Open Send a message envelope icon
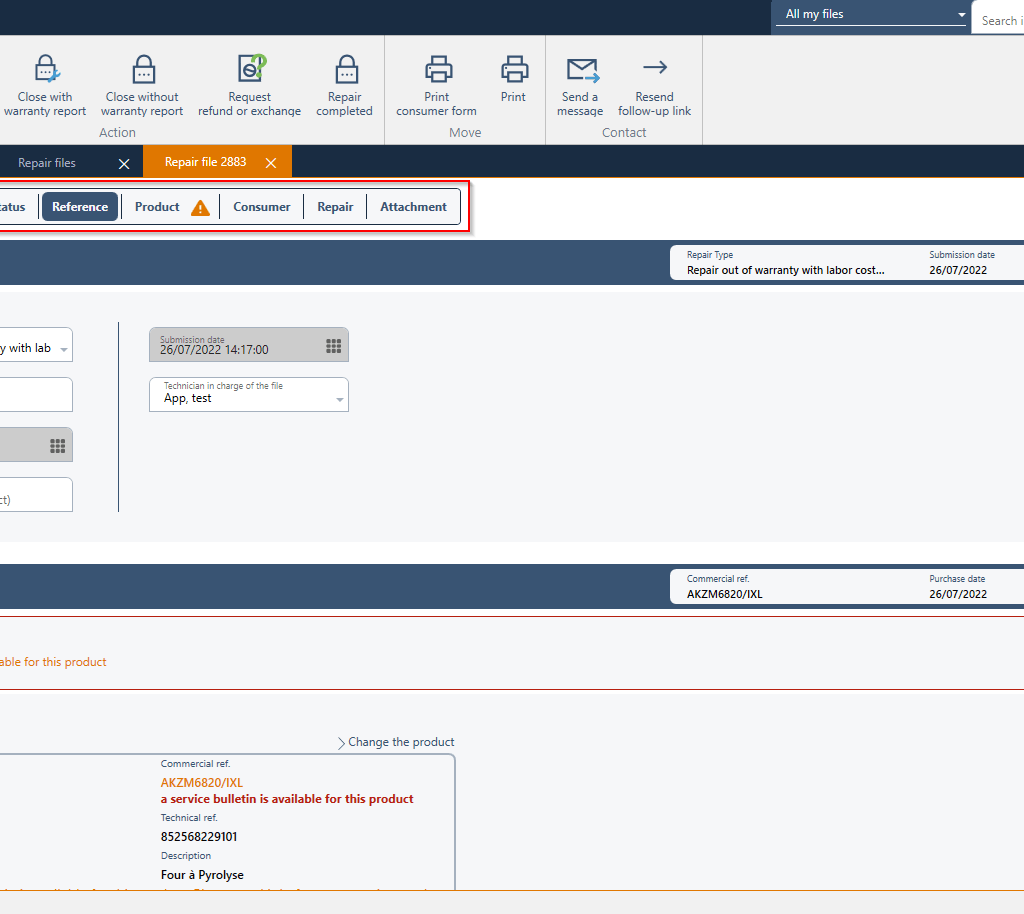1024x914 pixels. tap(581, 69)
